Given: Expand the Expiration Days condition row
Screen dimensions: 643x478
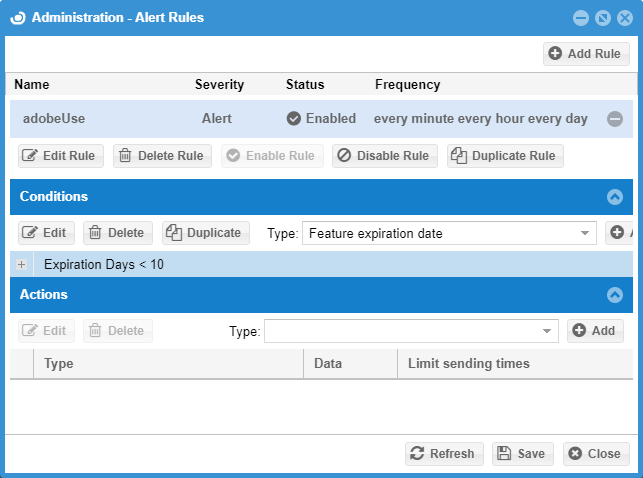Looking at the screenshot, I should tap(22, 265).
